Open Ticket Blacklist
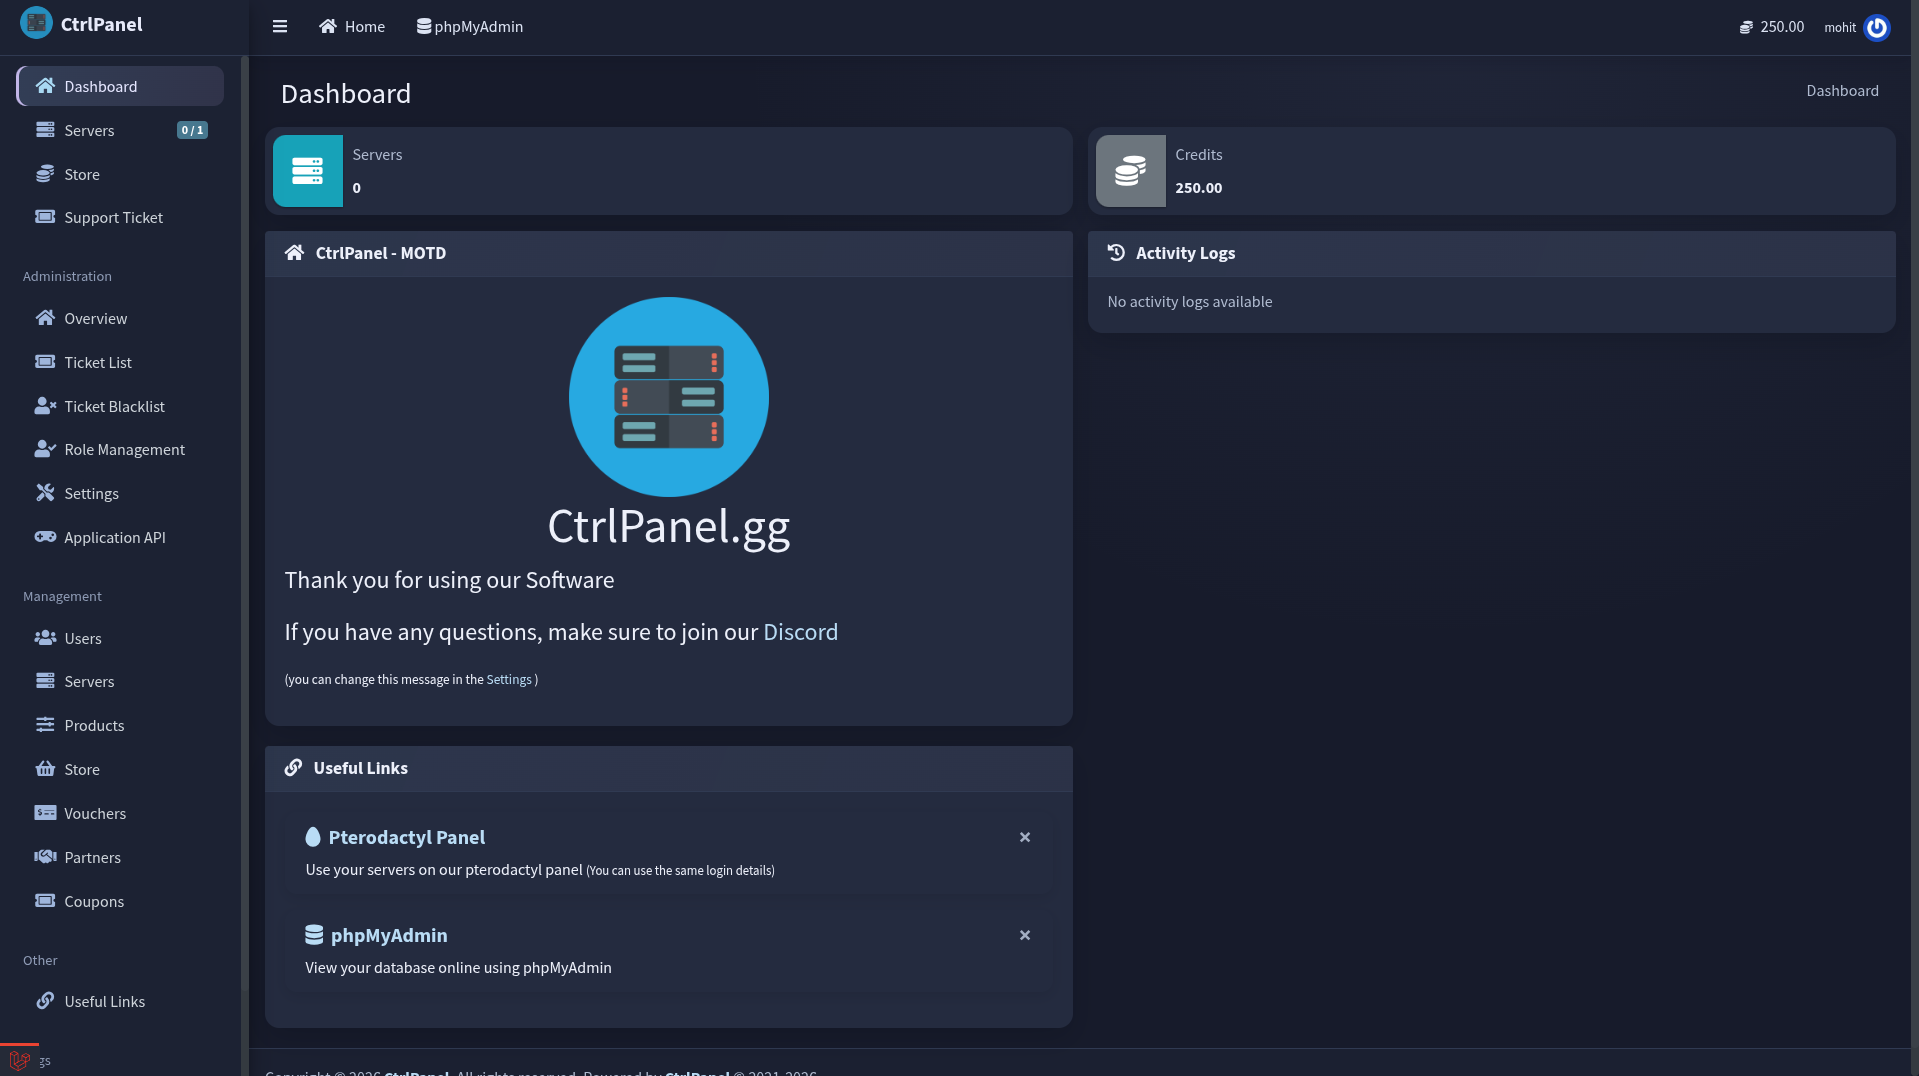 (x=120, y=406)
